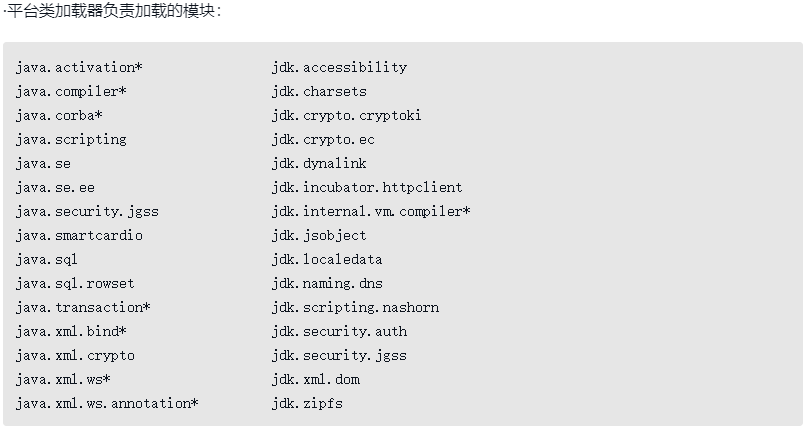Screen dimensions: 807x432
Task: Click the jdk.localedata entry
Action: (x=327, y=259)
